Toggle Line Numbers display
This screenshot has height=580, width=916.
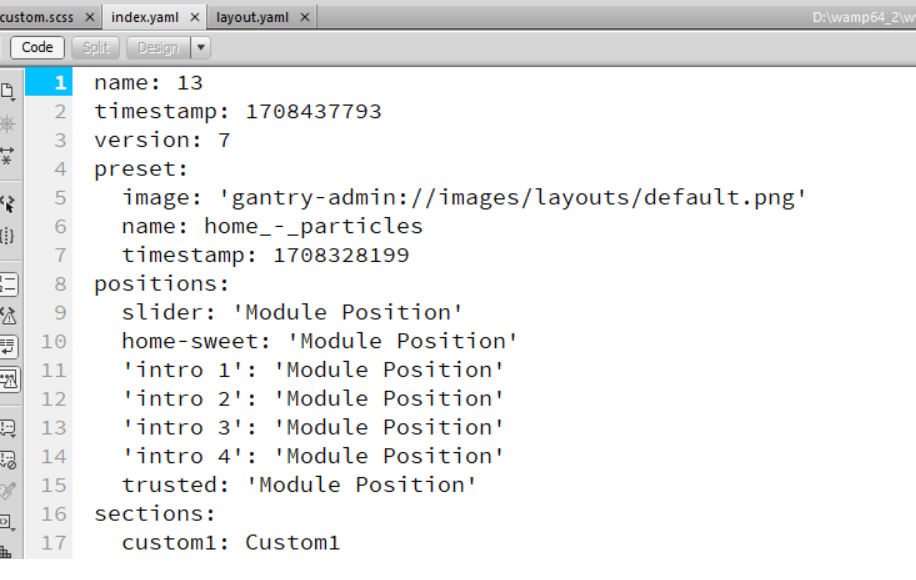(x=10, y=285)
